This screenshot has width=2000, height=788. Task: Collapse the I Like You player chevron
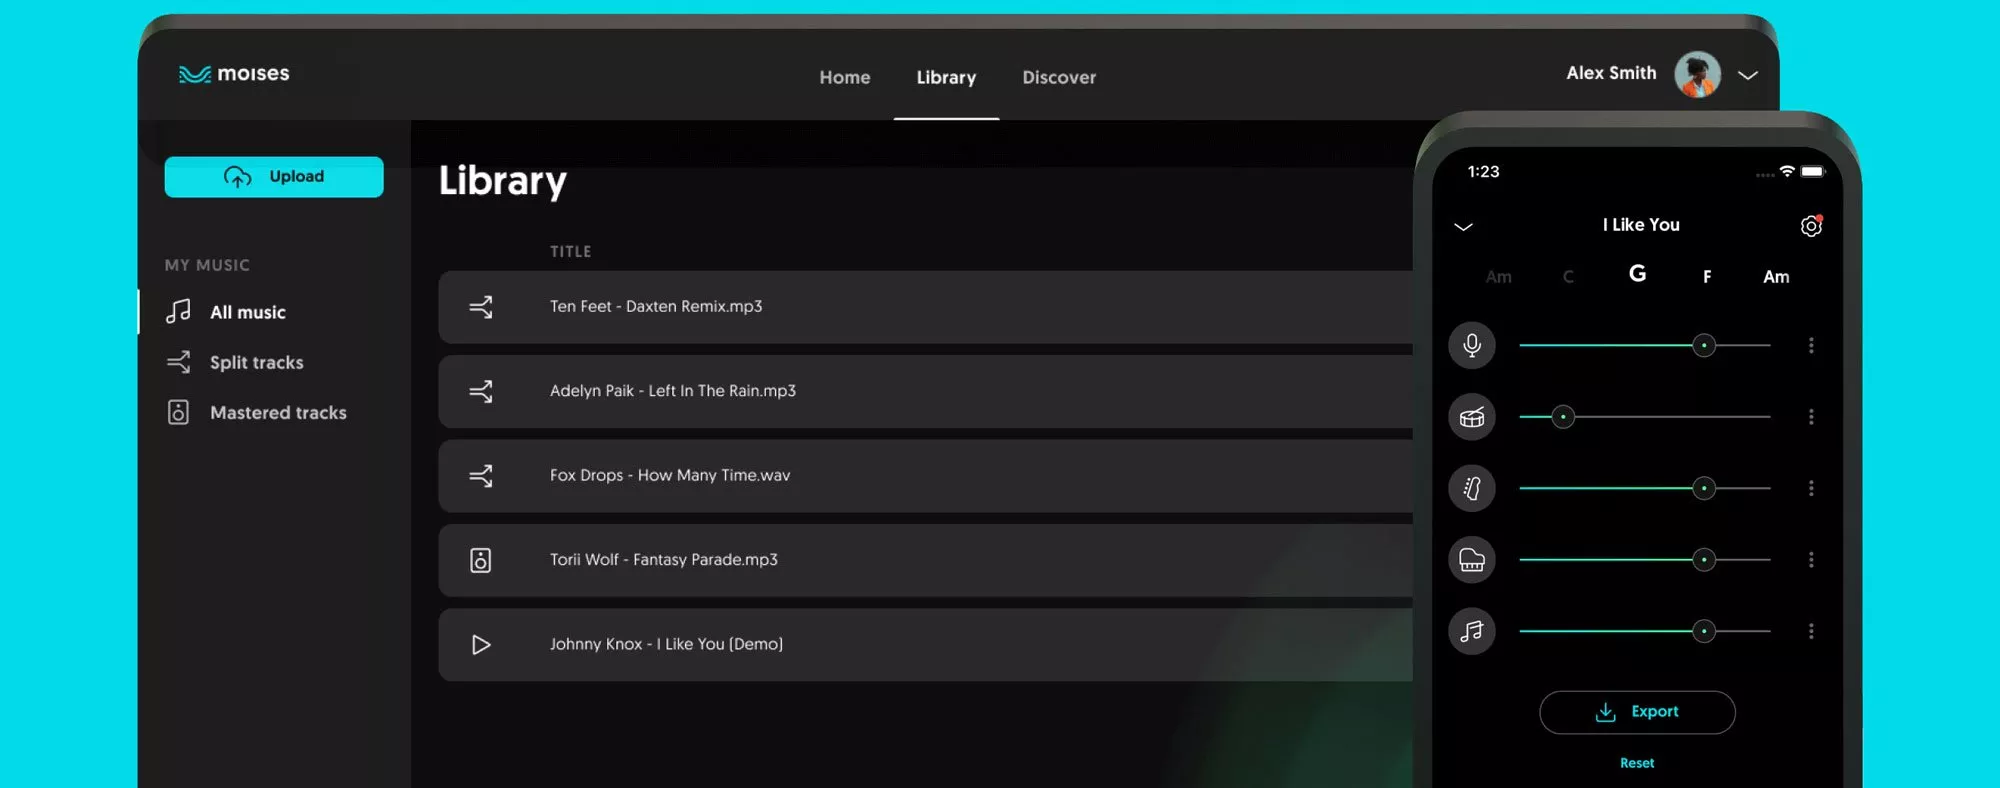1463,227
